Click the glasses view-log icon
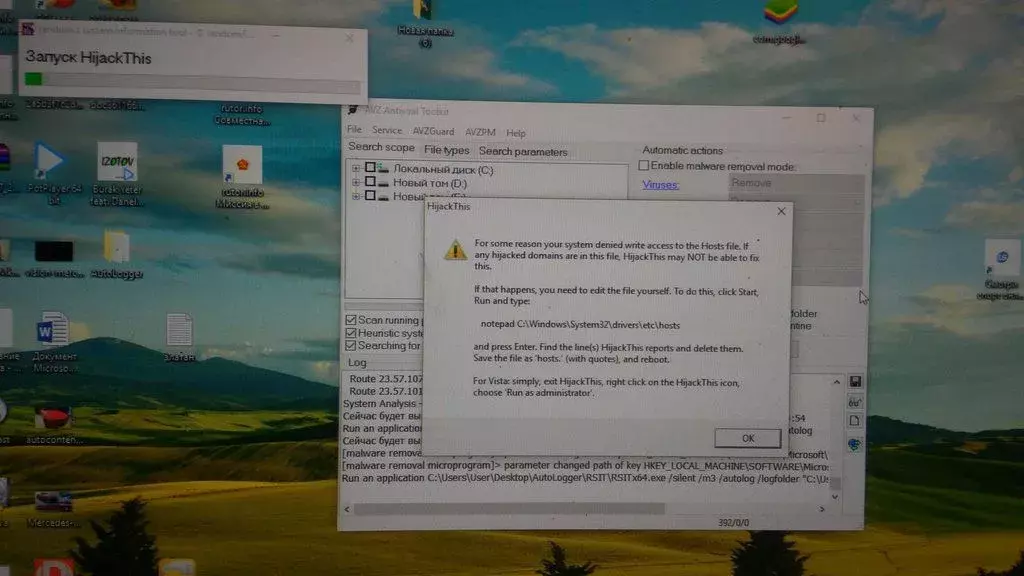This screenshot has width=1024, height=576. [854, 402]
